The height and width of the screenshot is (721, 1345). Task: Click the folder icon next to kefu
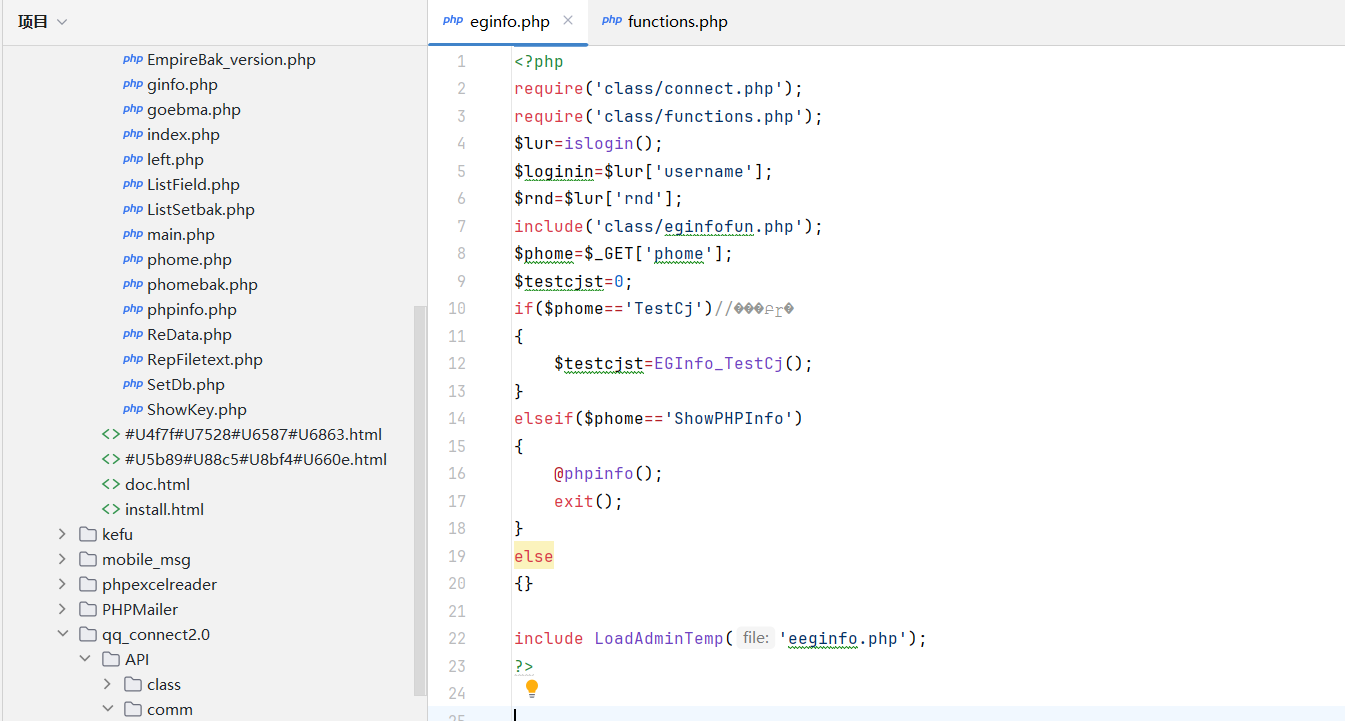88,535
